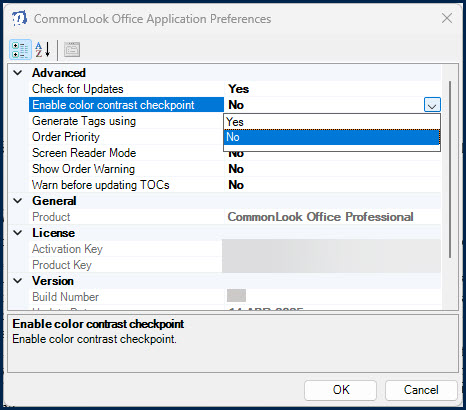Collapse the License category
The height and width of the screenshot is (410, 466).
[x=18, y=233]
